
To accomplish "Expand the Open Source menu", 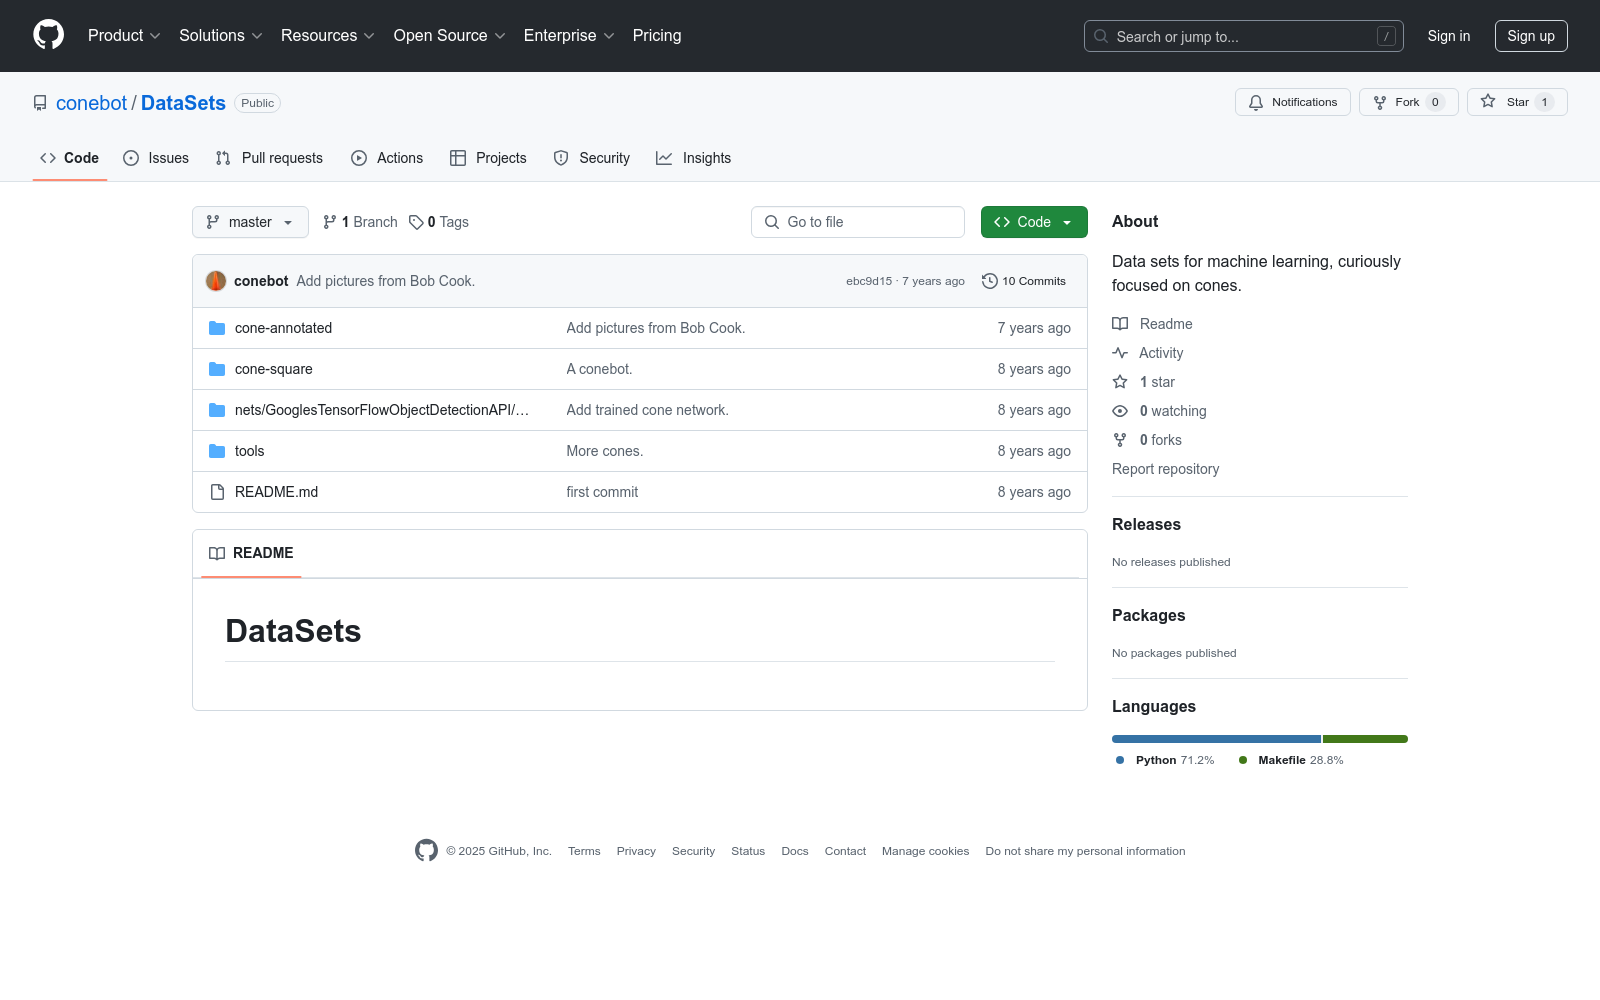I will 450,36.
